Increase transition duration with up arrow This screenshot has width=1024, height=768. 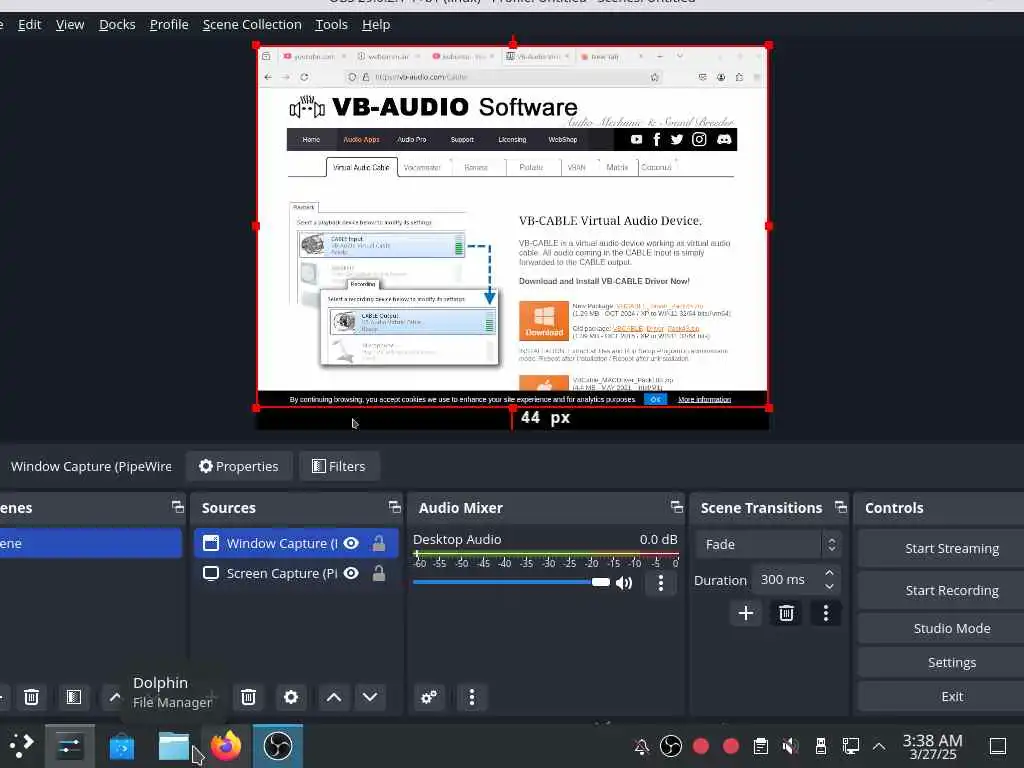[829, 573]
